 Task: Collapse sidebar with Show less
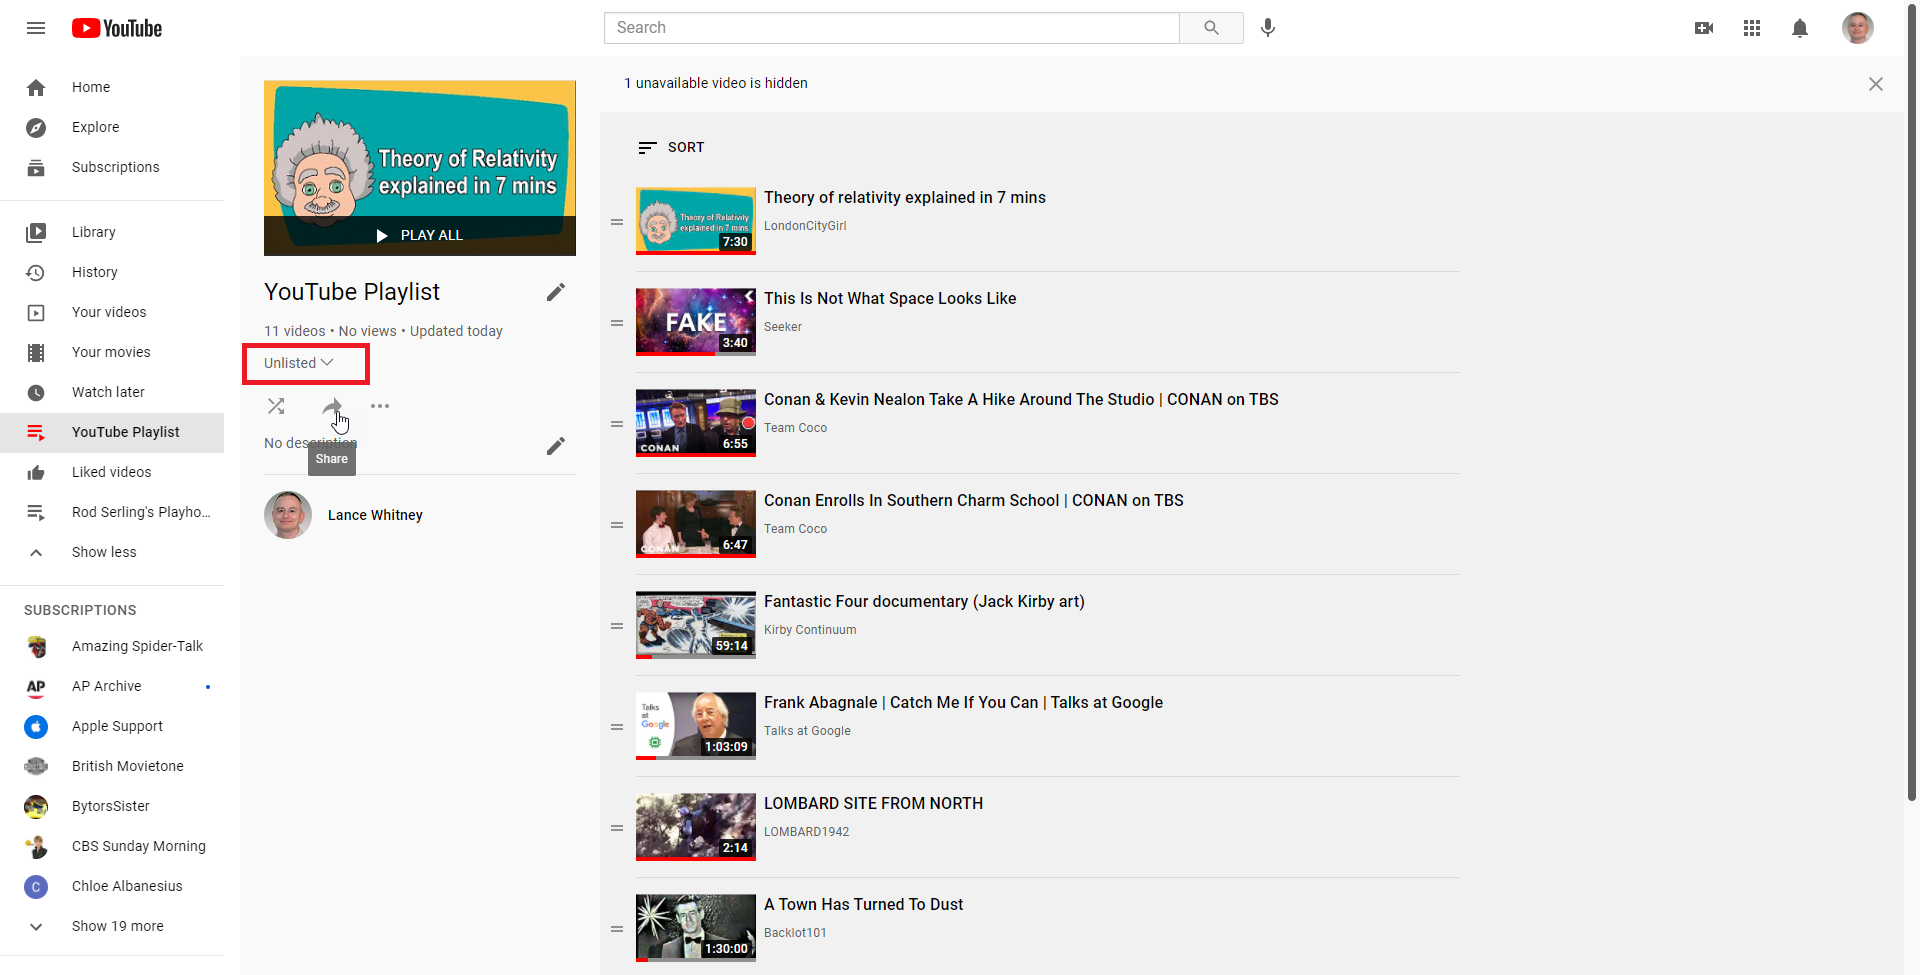(x=112, y=552)
